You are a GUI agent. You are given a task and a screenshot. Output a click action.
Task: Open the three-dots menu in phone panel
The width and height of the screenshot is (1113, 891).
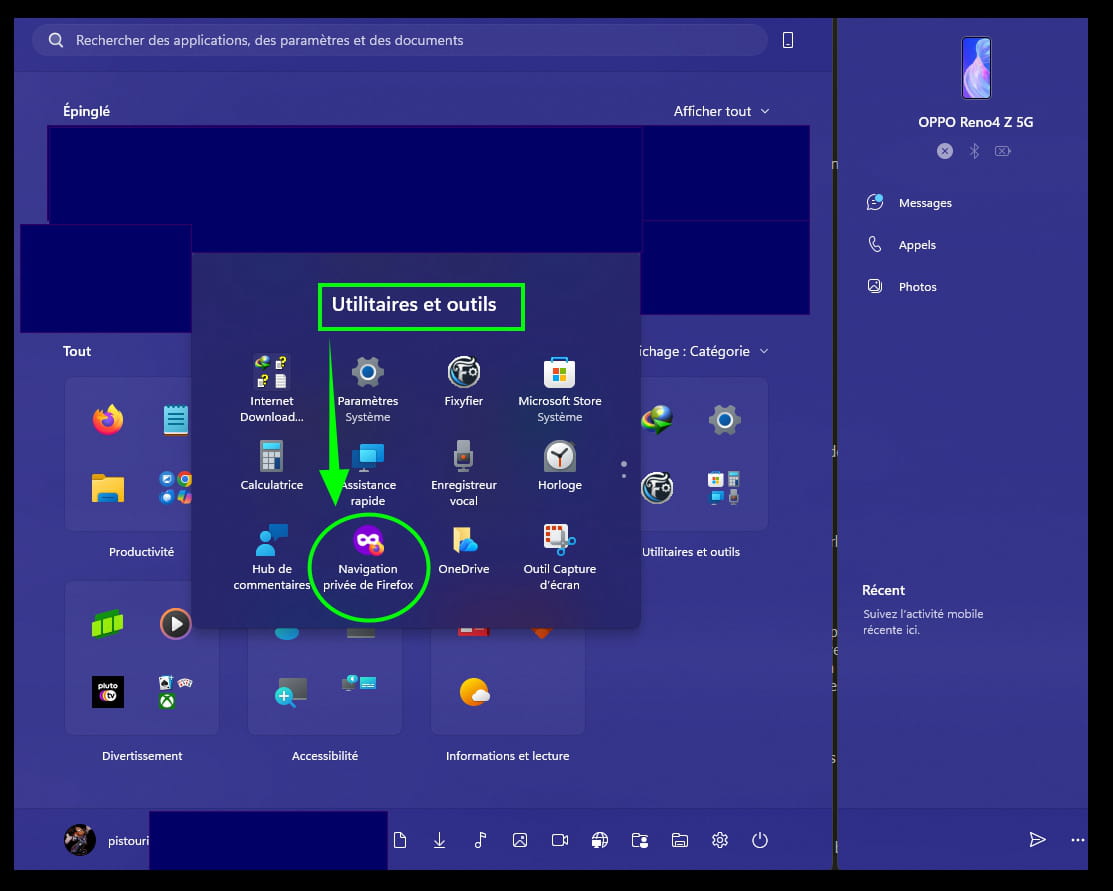(x=1077, y=840)
